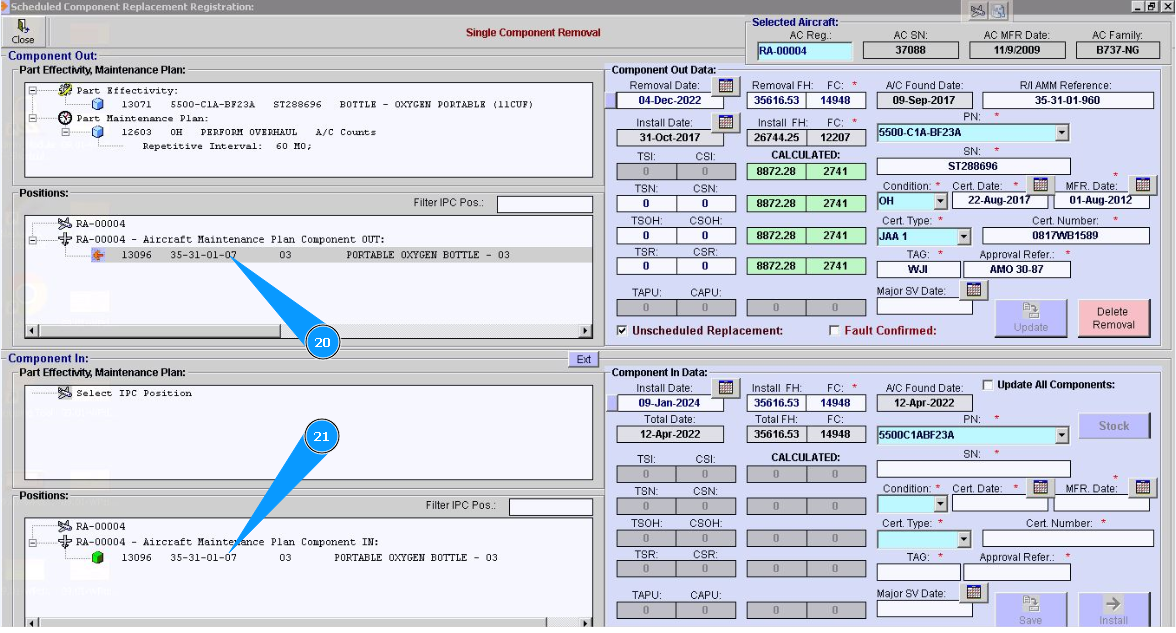
Task: Select the blue cube icon for task 12603
Action: coord(98,132)
